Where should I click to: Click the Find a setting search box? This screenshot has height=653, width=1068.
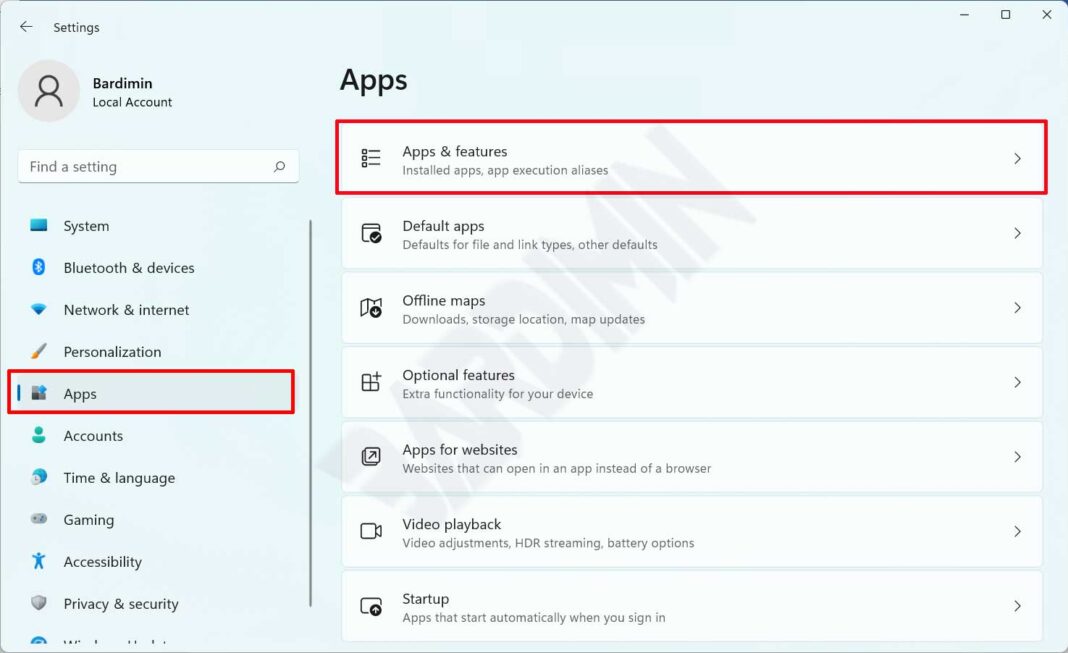158,166
